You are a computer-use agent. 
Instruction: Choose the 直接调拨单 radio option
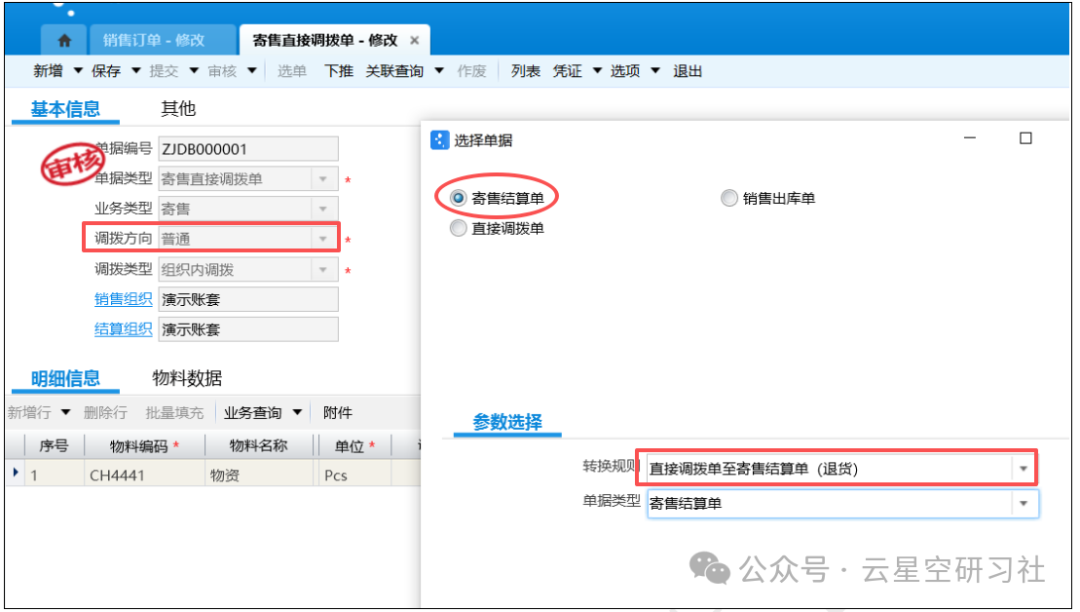458,229
